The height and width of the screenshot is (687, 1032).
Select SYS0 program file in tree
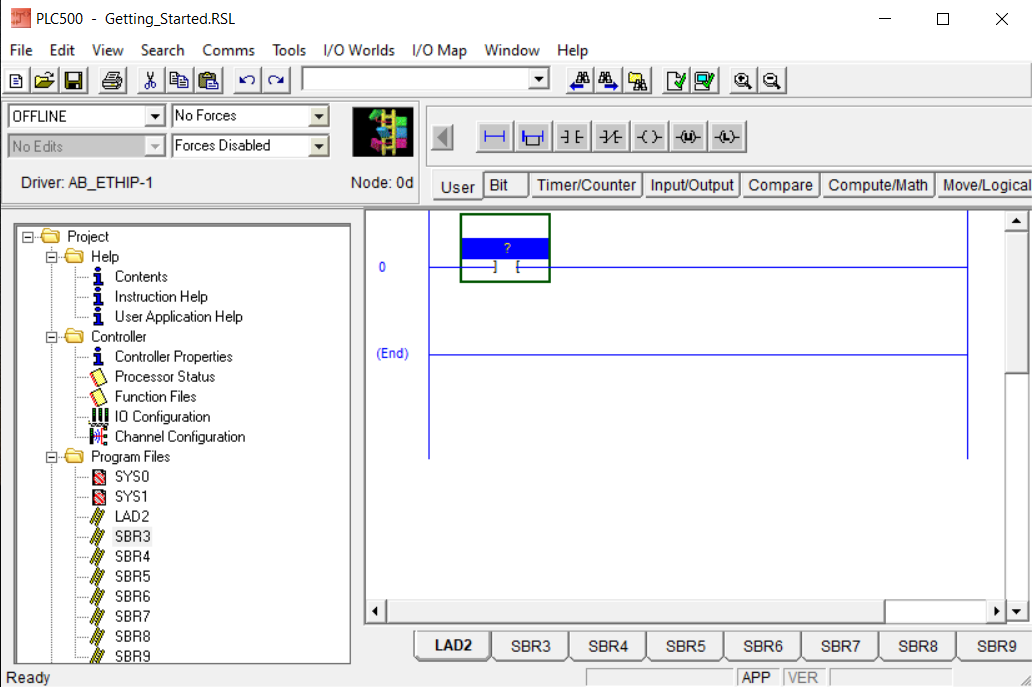(132, 476)
